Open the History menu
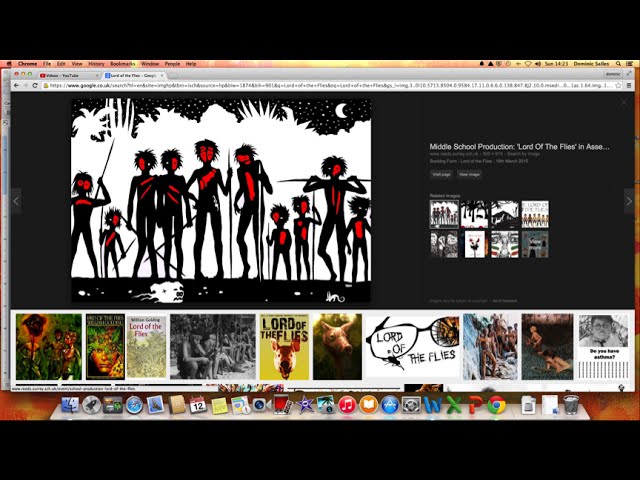Screen dimensions: 640x480 coord(96,64)
